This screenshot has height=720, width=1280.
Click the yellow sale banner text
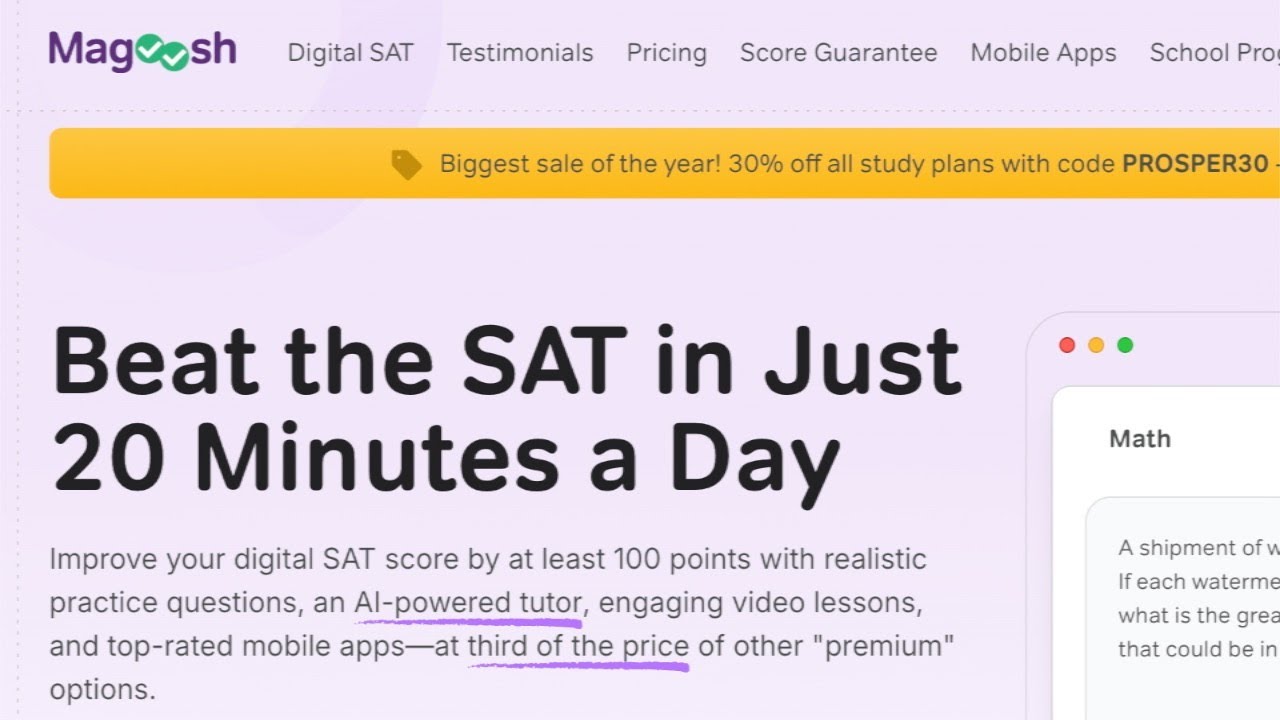pyautogui.click(x=780, y=164)
